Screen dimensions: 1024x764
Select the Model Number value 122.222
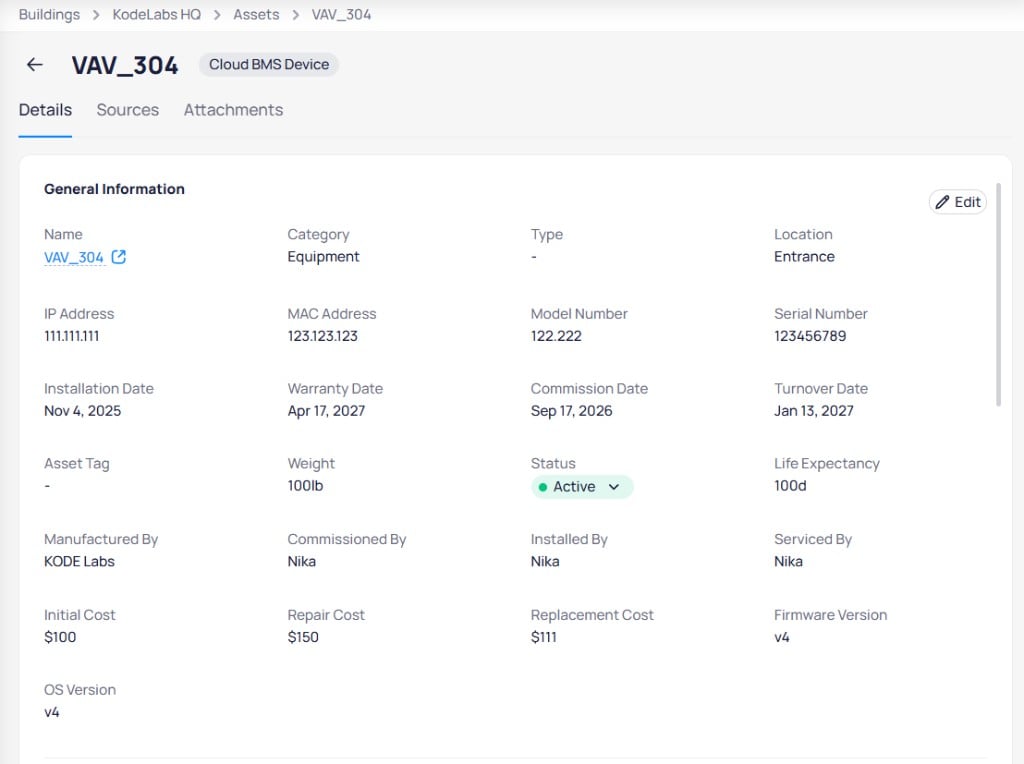coord(556,336)
